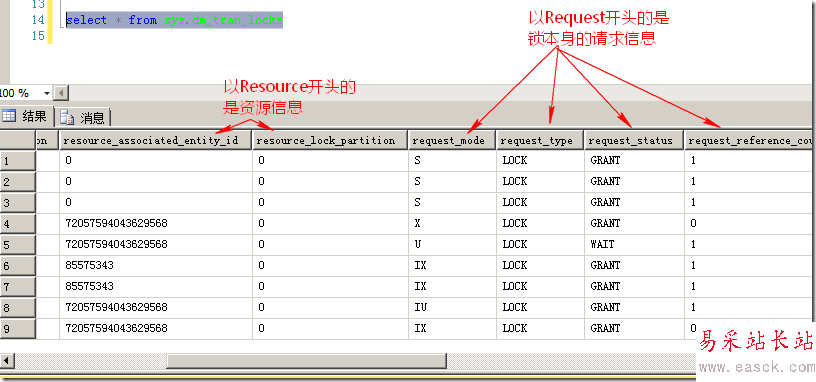The height and width of the screenshot is (382, 816).
Task: Select the request_reference_count column header
Action: (750, 140)
